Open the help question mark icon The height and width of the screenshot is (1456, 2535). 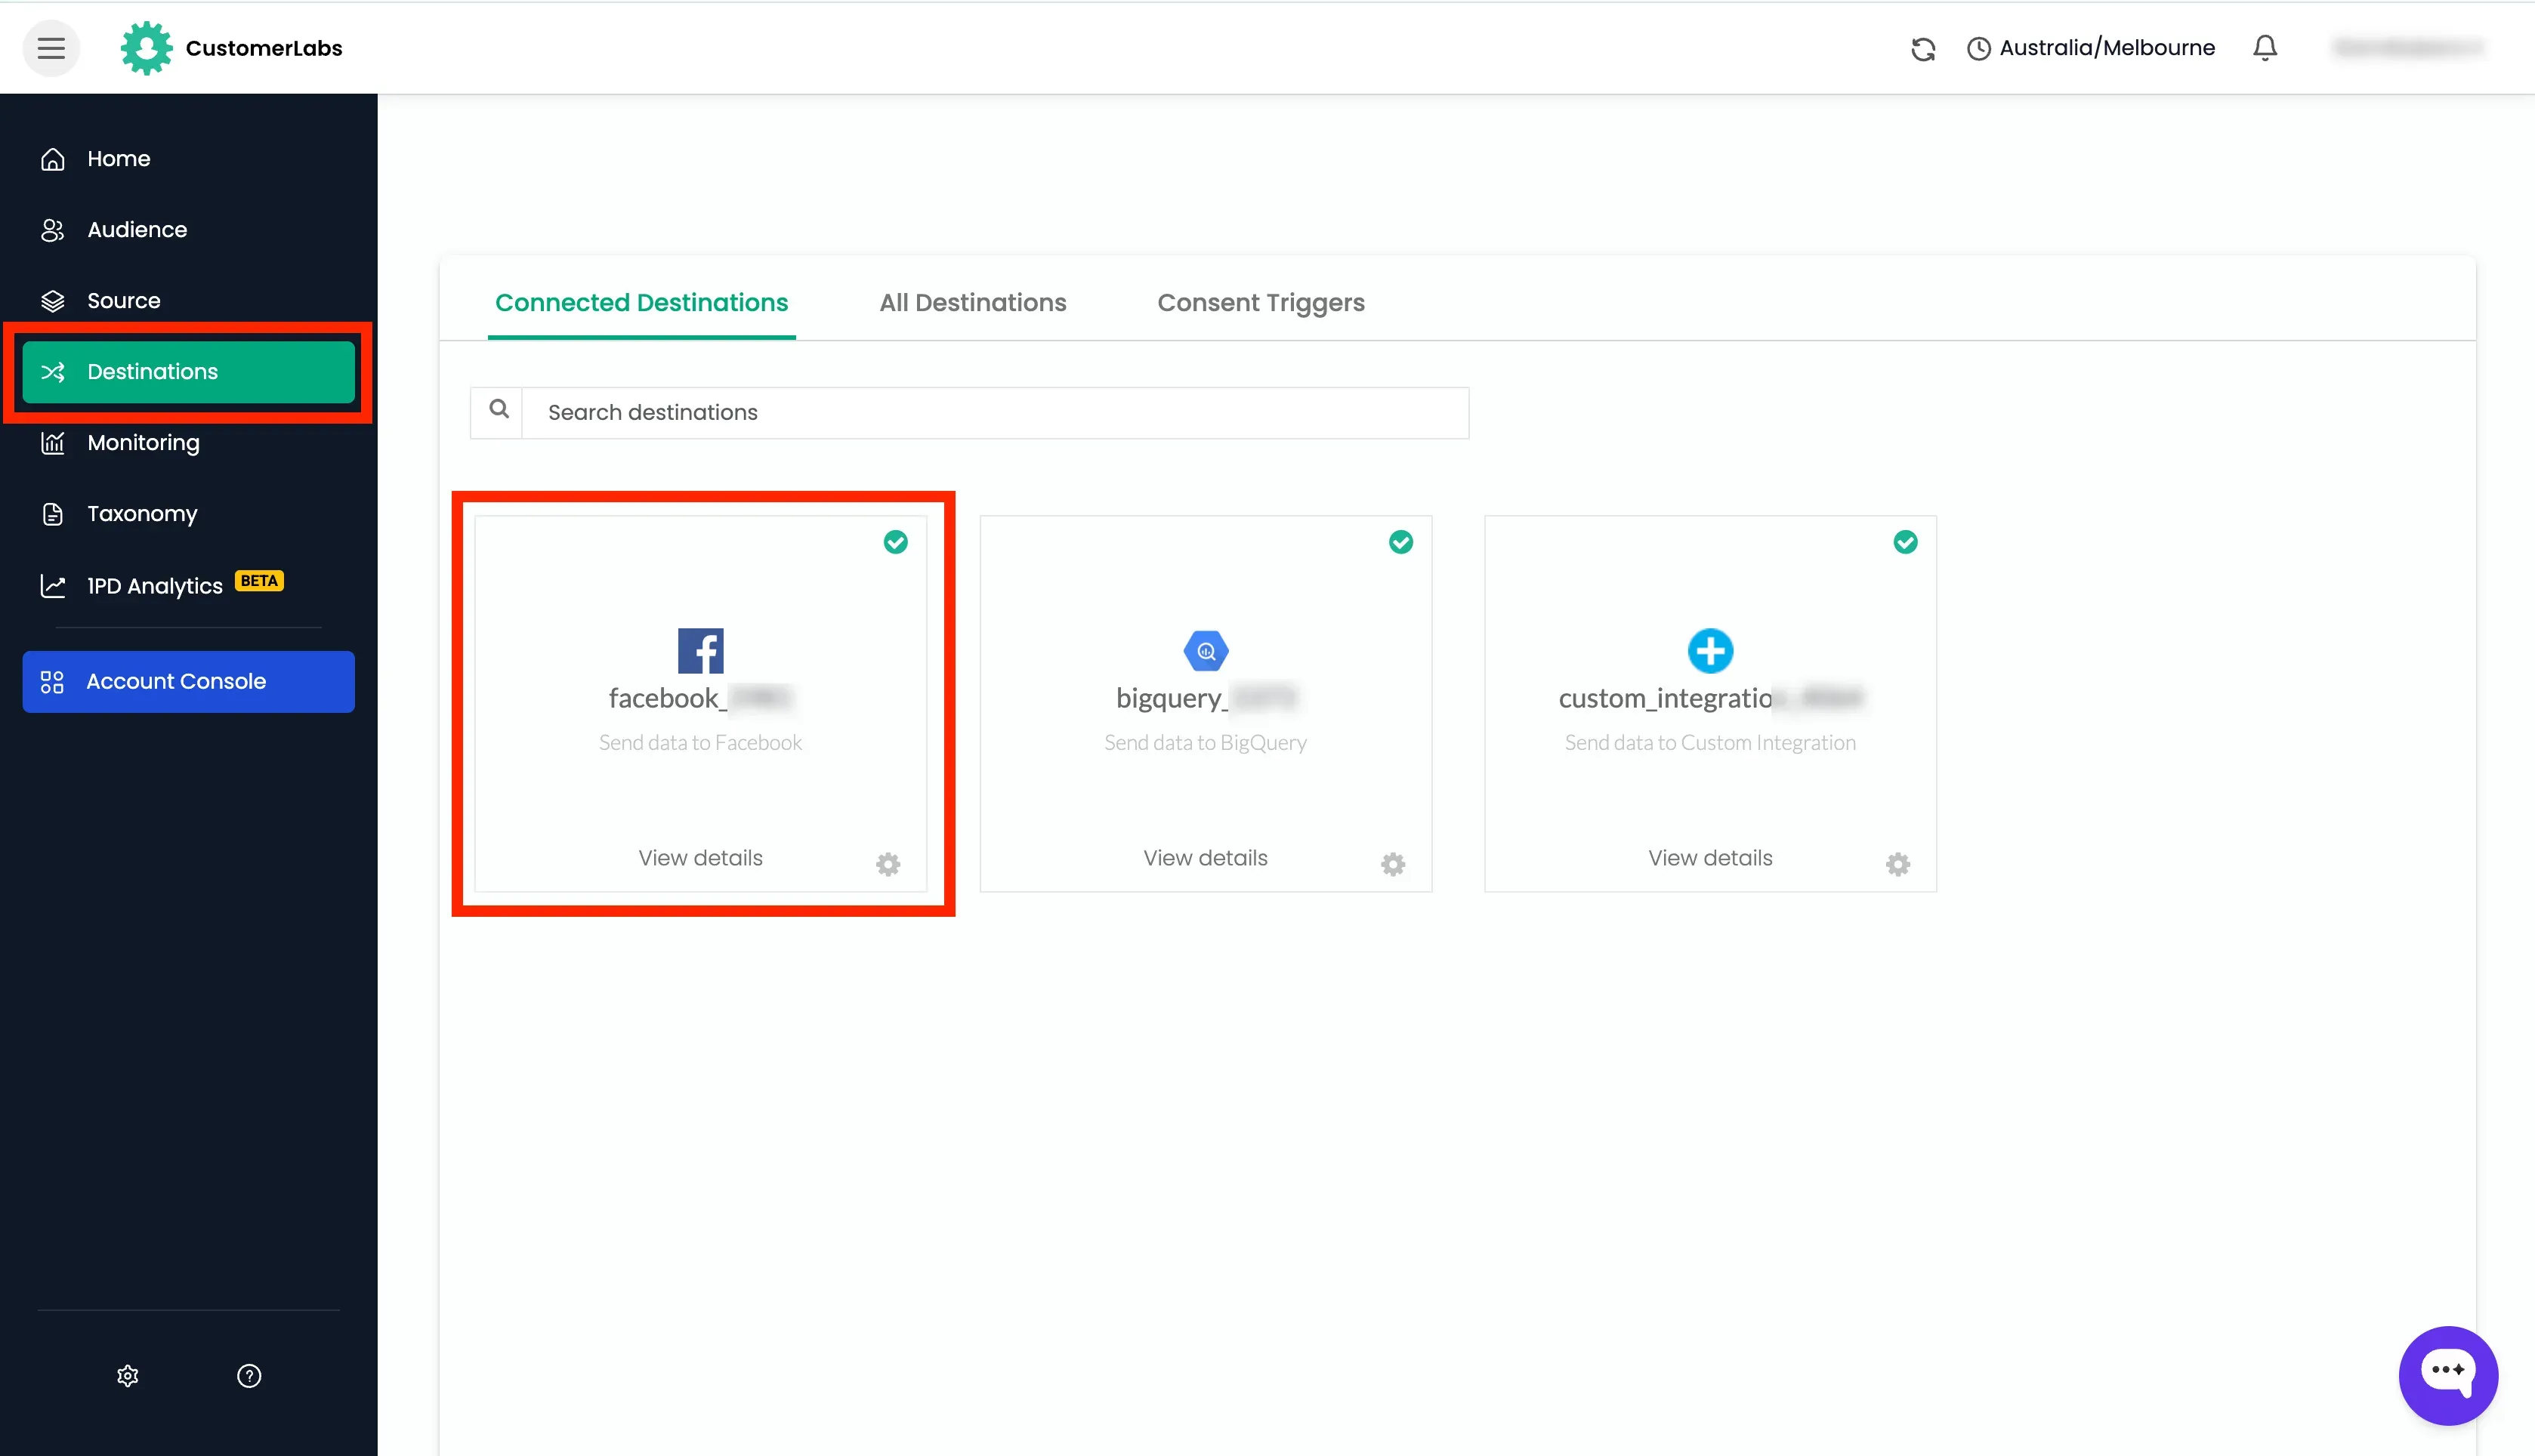pyautogui.click(x=249, y=1376)
